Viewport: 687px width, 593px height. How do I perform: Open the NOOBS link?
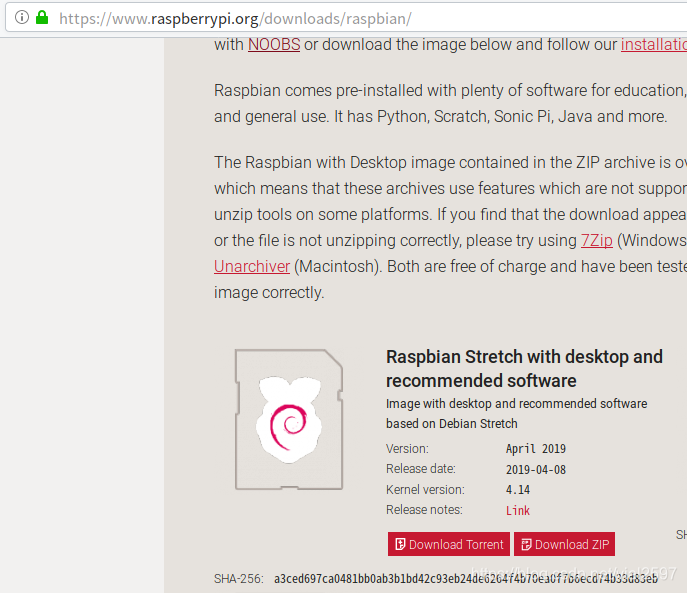click(x=274, y=45)
